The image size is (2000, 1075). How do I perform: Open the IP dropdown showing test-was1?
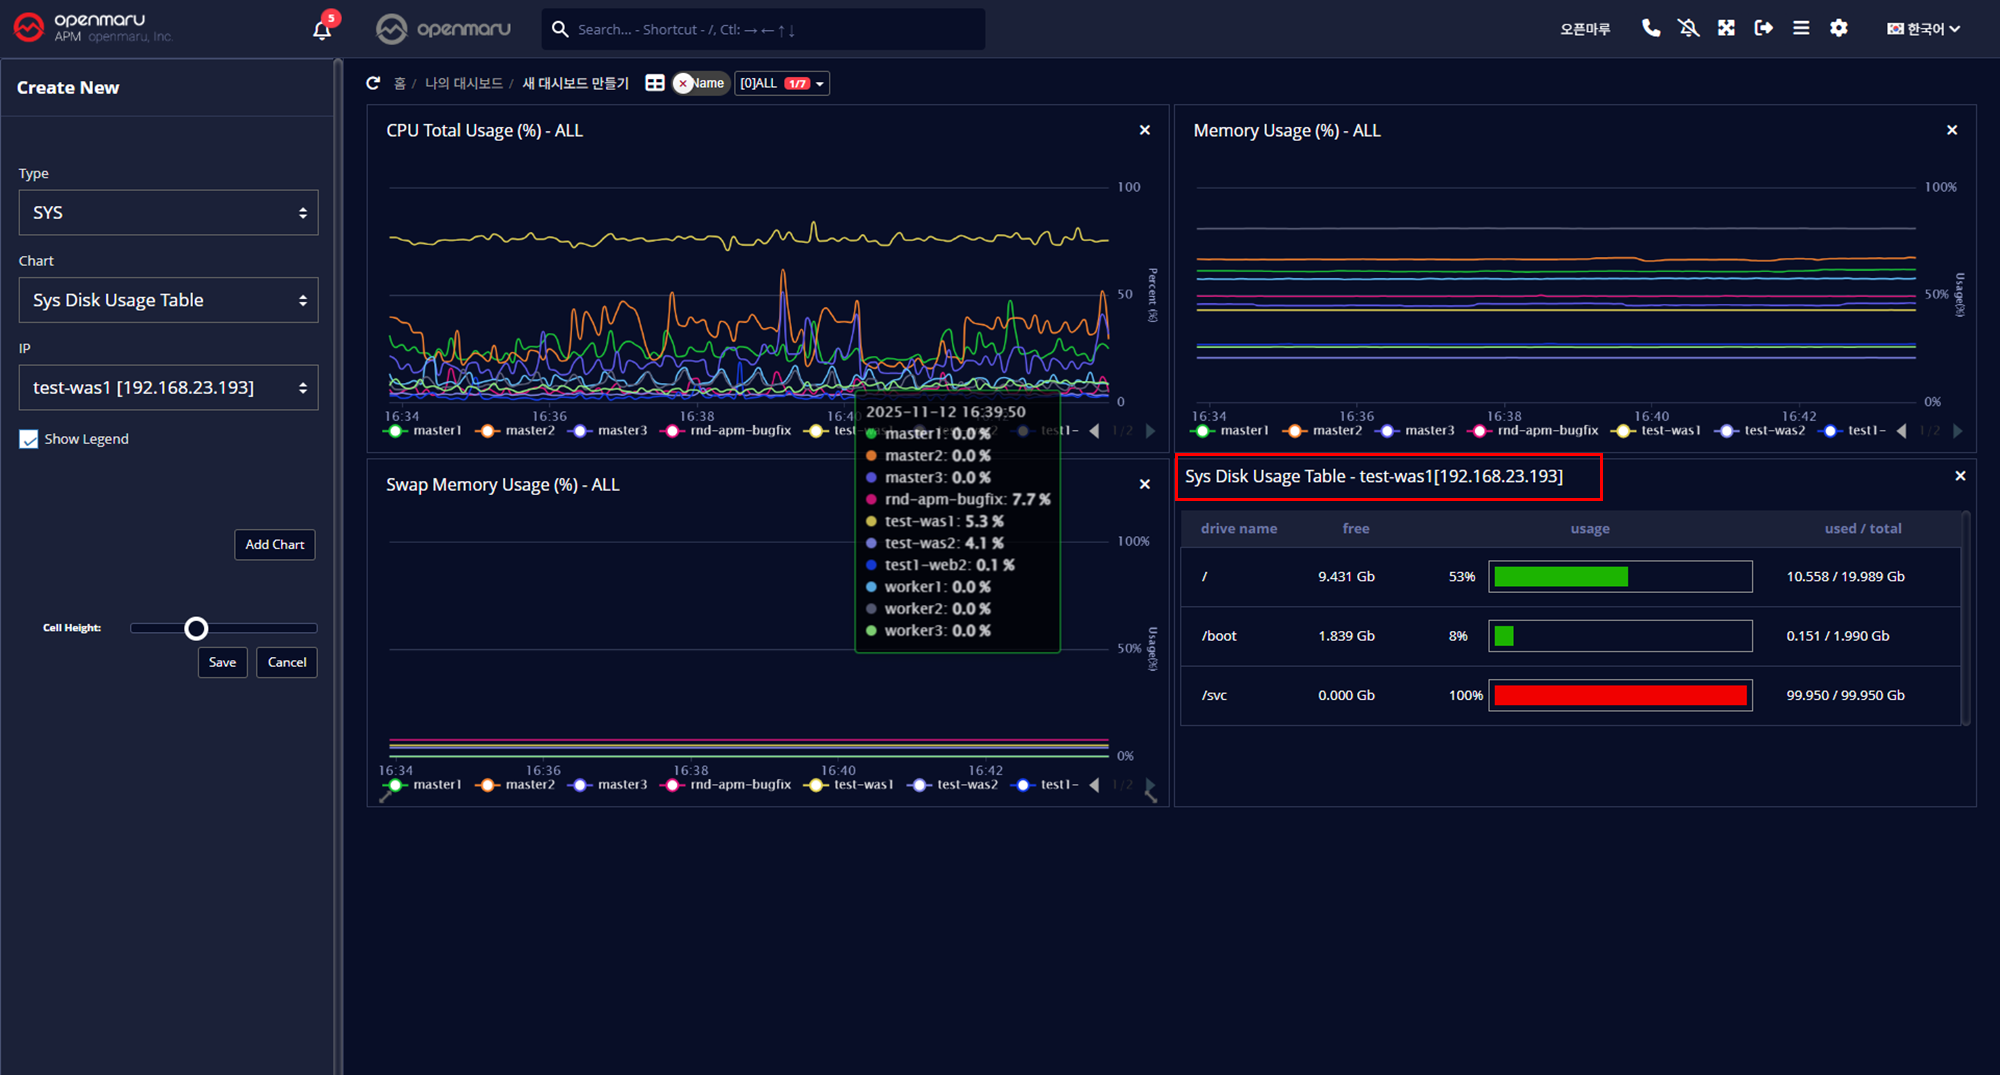(x=168, y=388)
